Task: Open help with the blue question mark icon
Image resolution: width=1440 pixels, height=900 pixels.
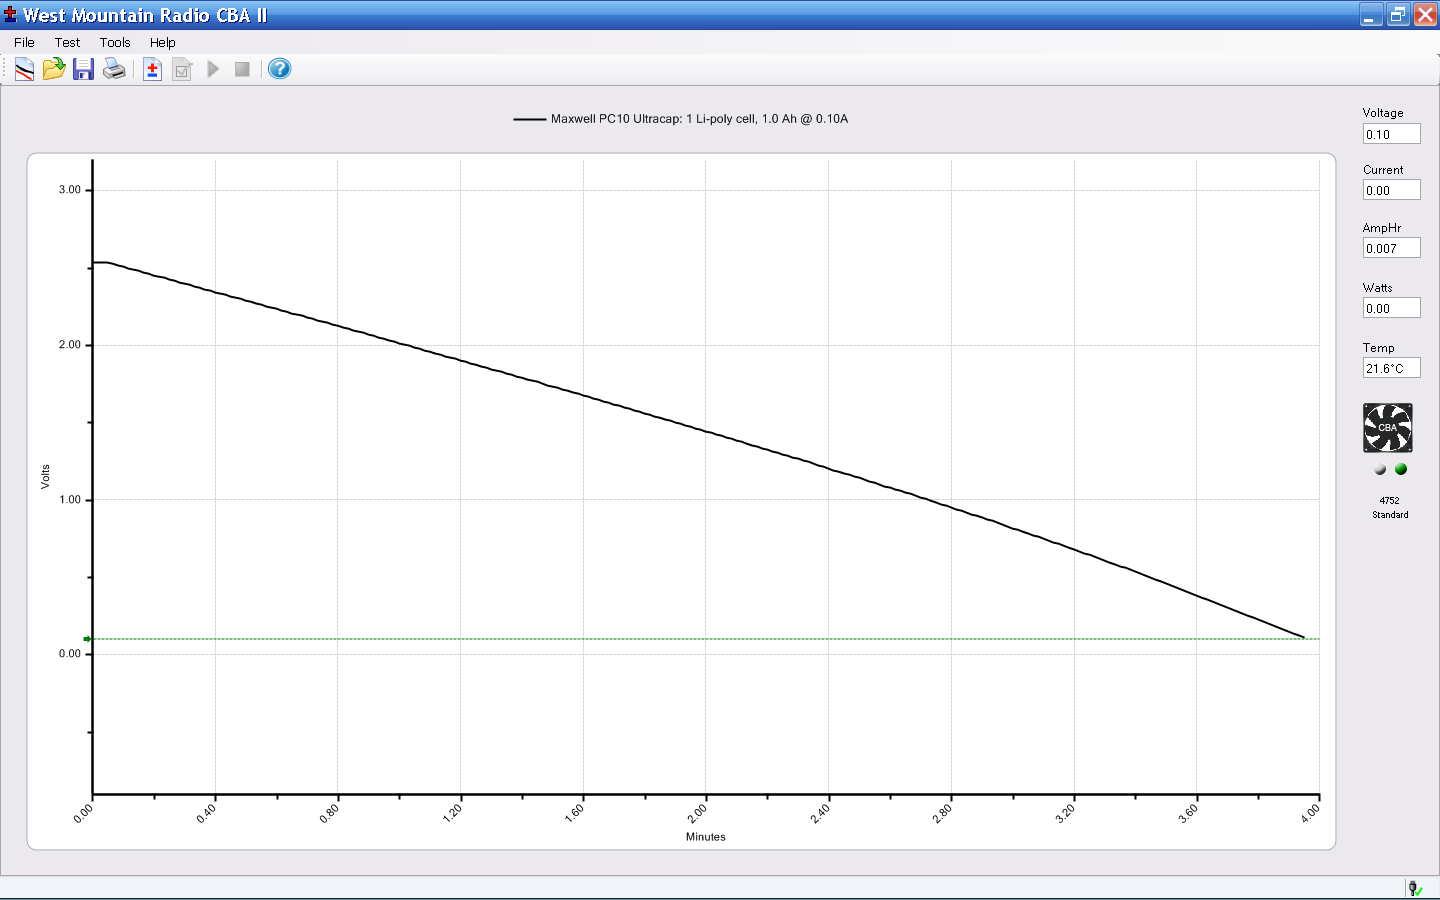Action: pos(280,69)
